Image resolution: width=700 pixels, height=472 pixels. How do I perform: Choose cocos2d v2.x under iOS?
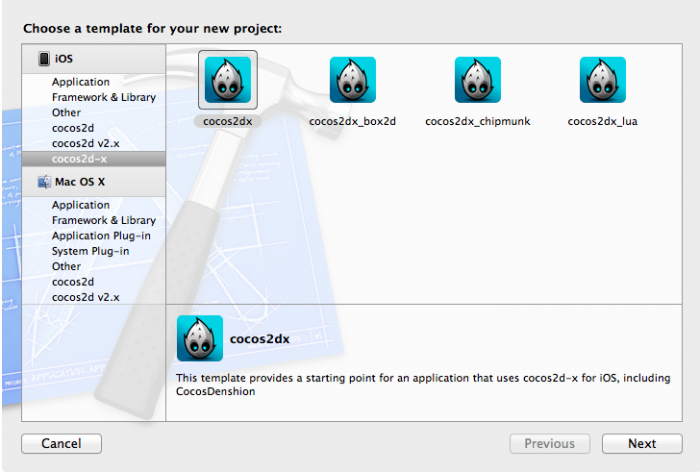(86, 143)
